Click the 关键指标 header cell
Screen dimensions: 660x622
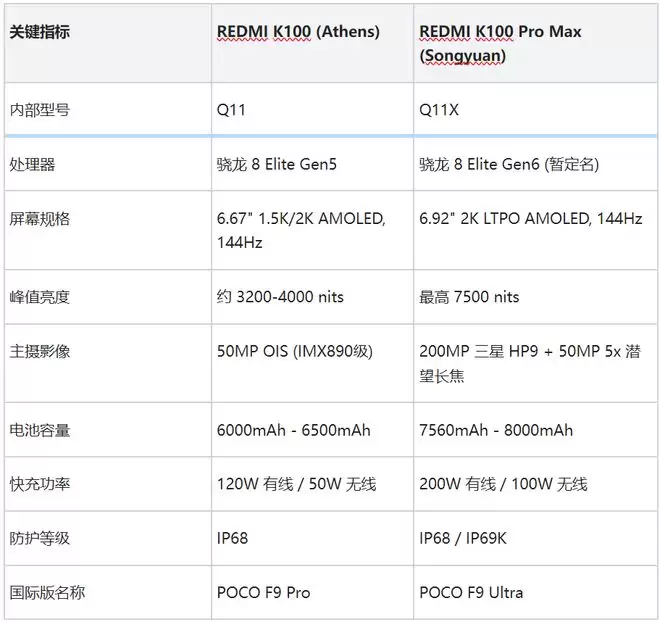pyautogui.click(x=39, y=32)
